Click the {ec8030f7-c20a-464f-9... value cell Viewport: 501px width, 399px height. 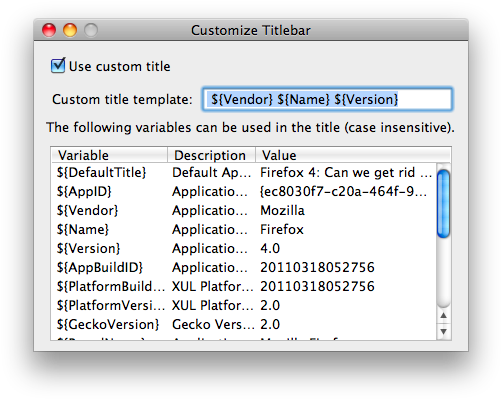click(x=343, y=192)
